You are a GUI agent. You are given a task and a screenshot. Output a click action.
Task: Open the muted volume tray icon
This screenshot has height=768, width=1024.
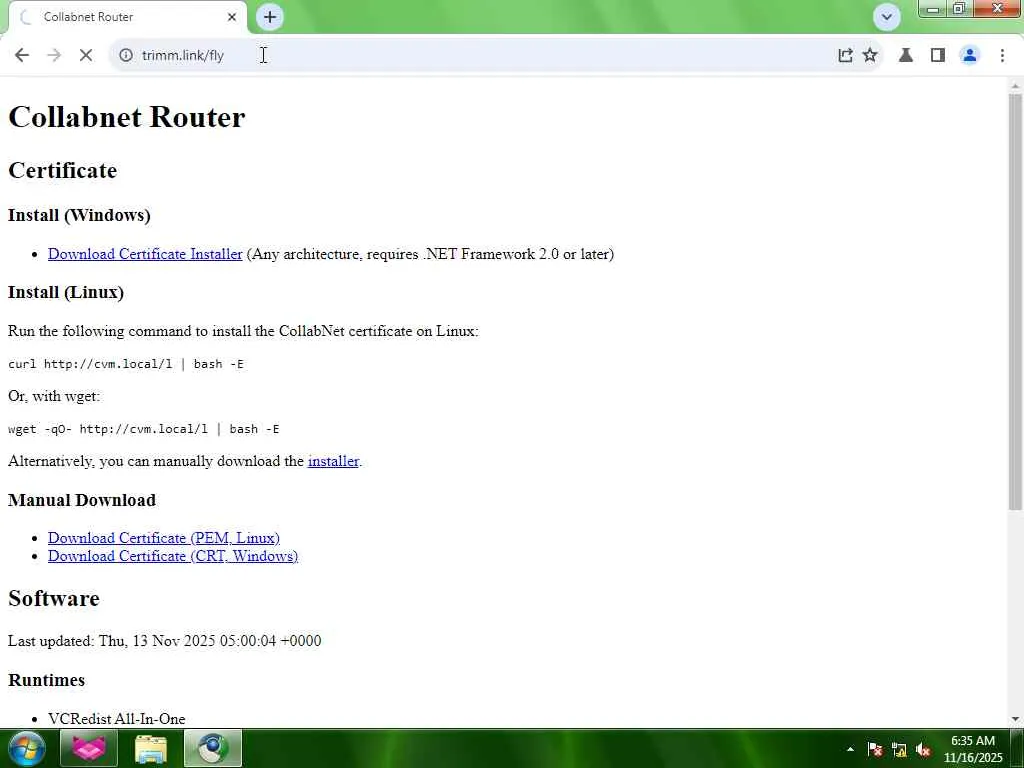(x=923, y=750)
